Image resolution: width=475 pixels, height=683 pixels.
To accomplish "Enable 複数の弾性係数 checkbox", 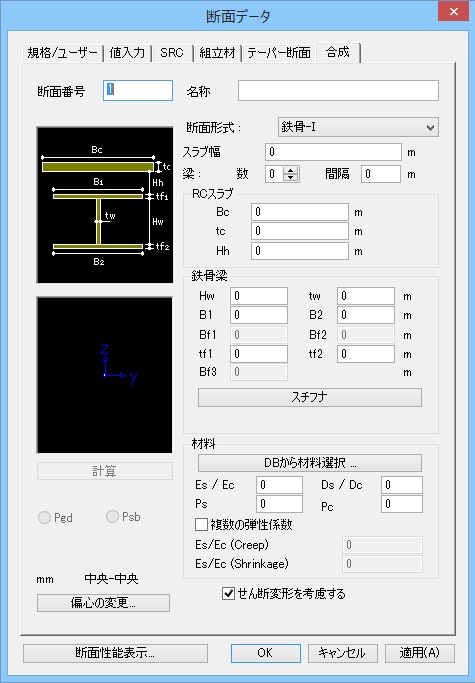I will pos(201,524).
